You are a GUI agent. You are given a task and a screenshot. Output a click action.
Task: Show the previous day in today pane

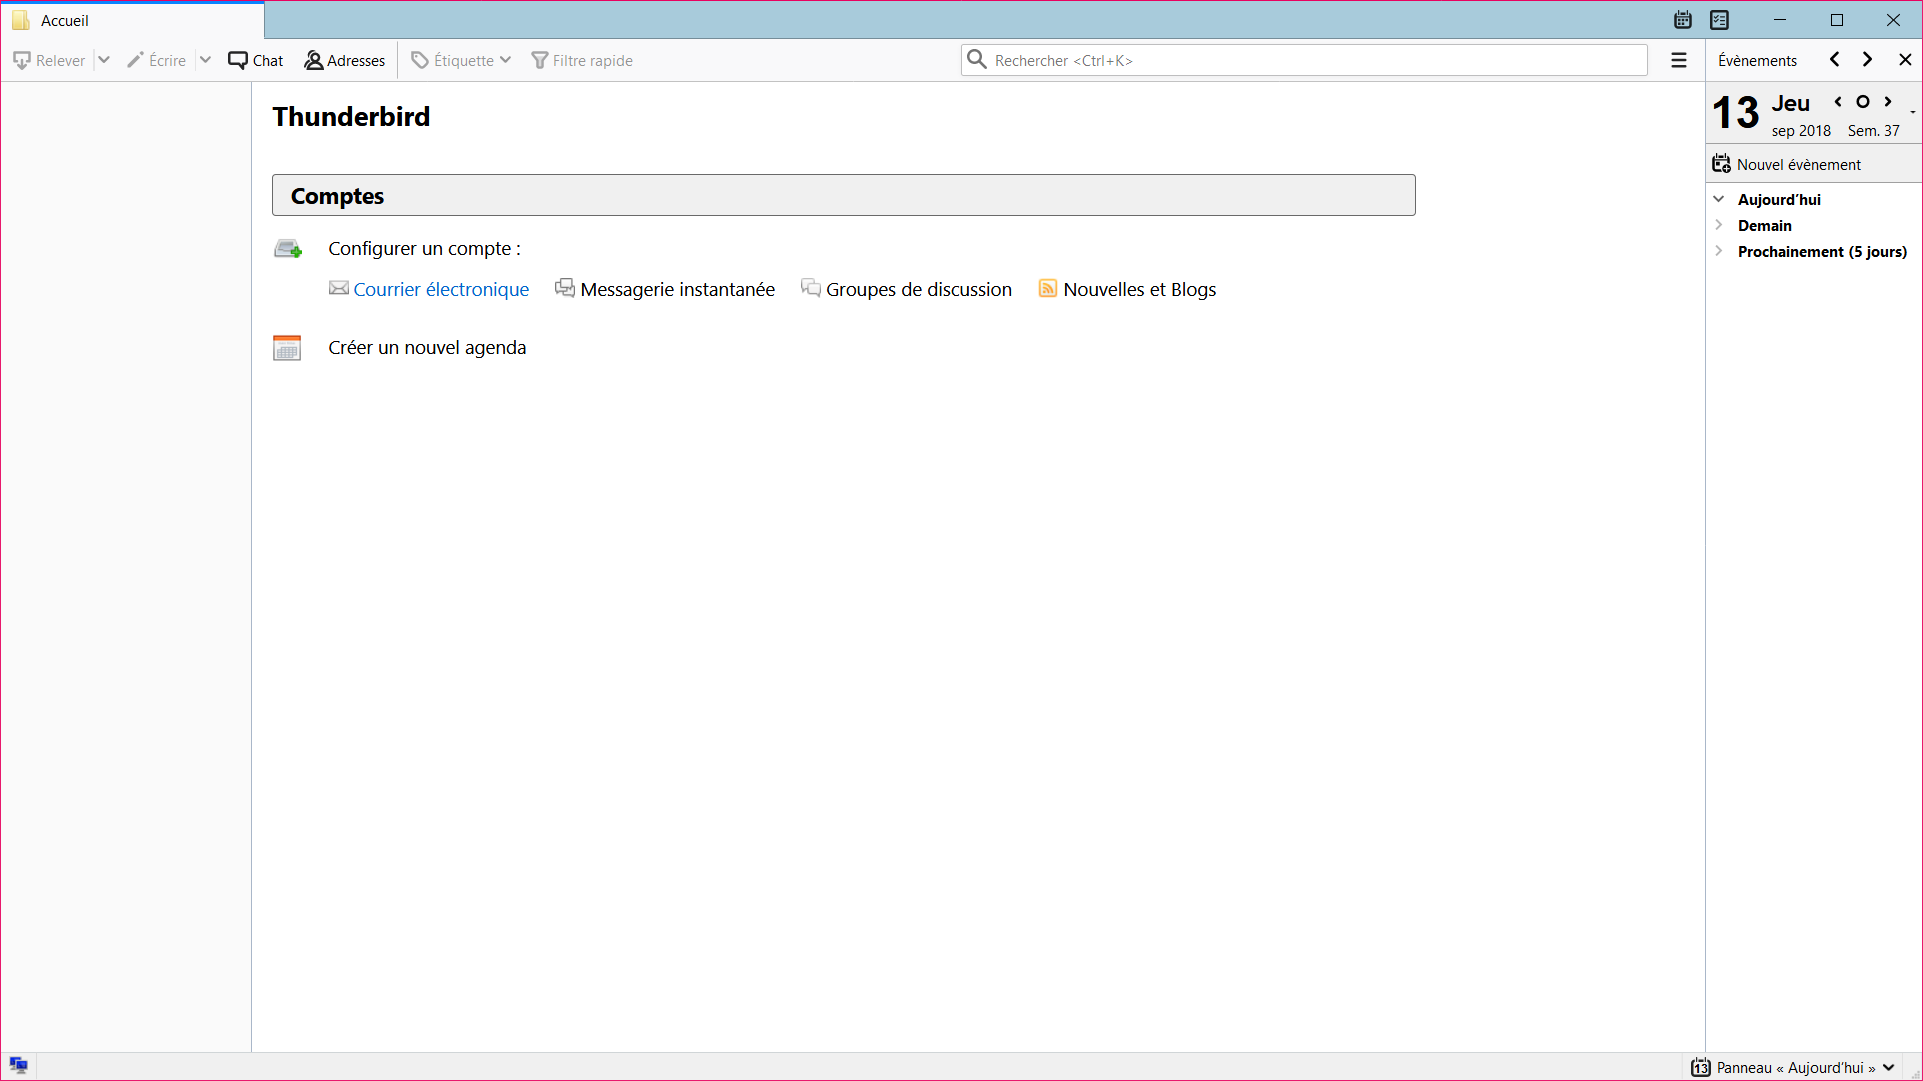pos(1838,102)
